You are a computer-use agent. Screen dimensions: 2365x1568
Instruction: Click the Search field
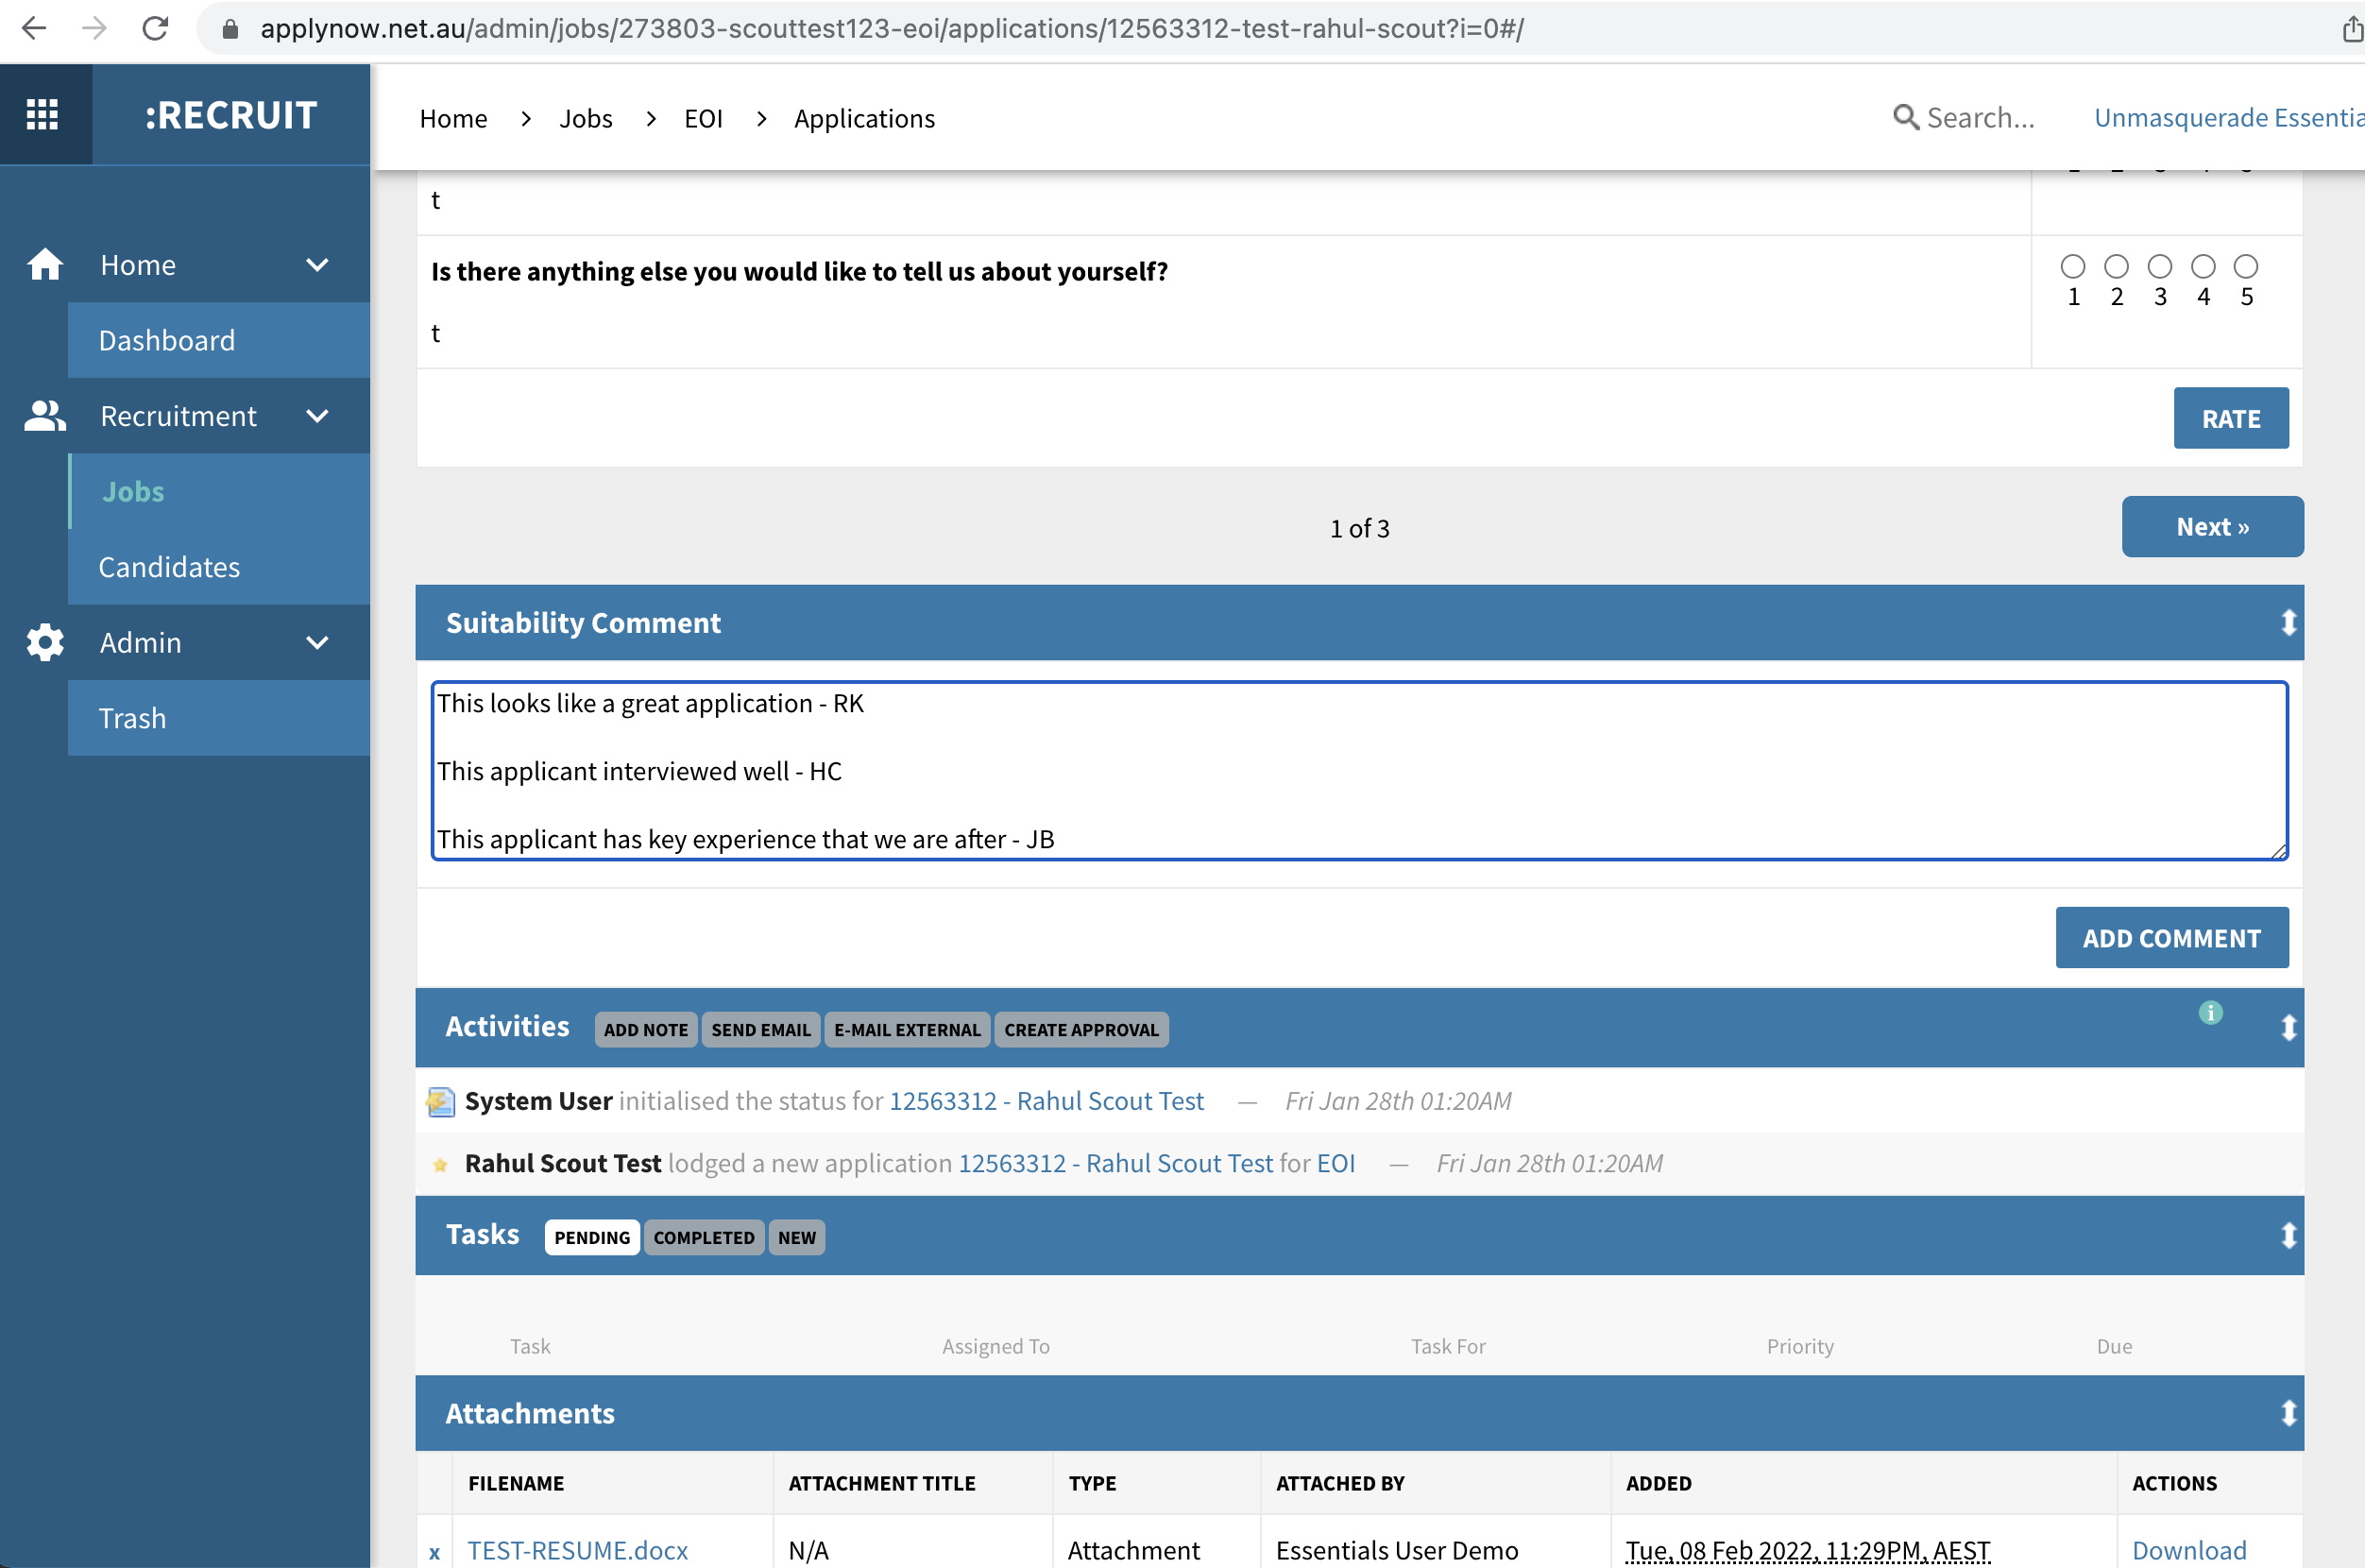[x=1980, y=117]
